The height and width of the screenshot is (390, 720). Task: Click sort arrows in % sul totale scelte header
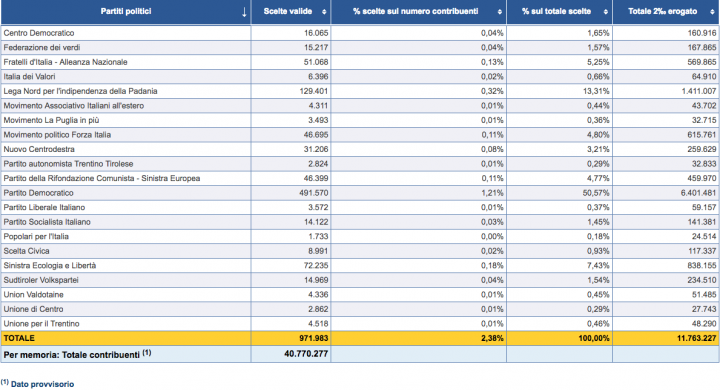606,12
